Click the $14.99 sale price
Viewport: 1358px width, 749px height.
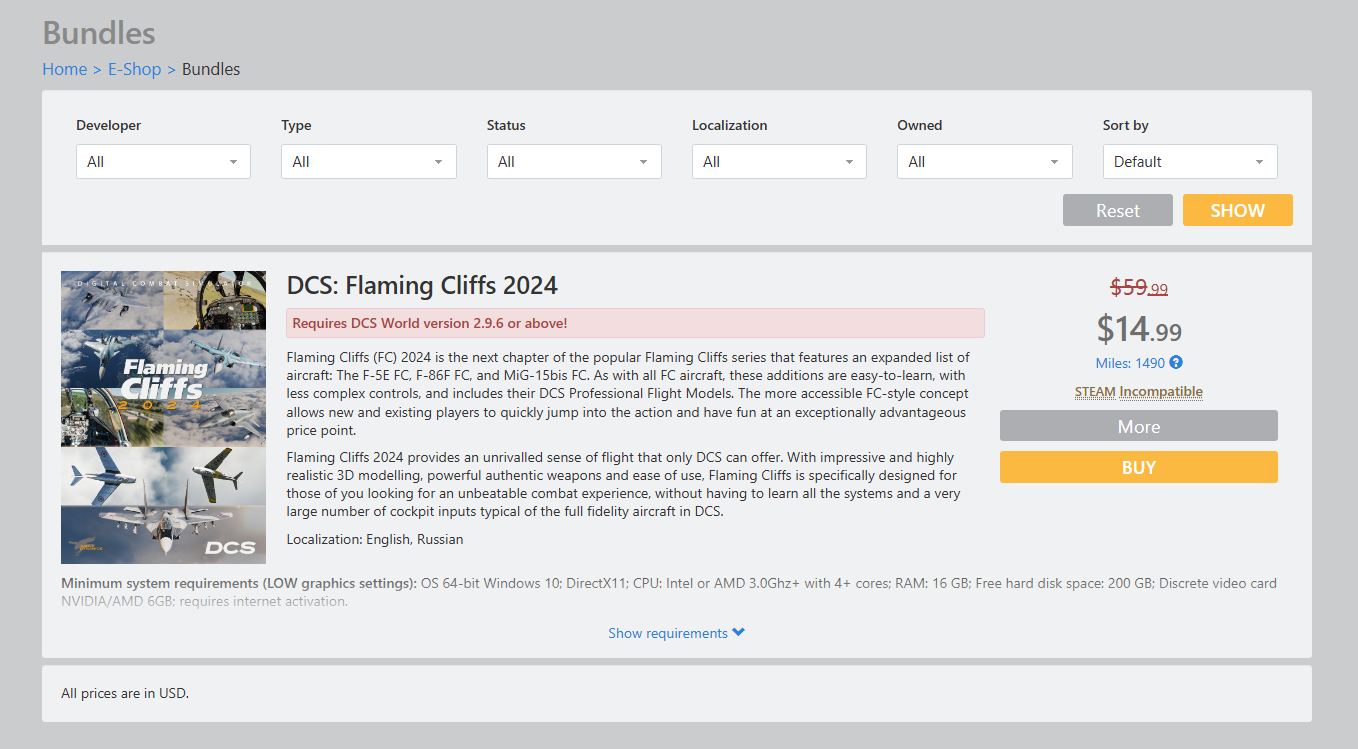click(x=1139, y=329)
